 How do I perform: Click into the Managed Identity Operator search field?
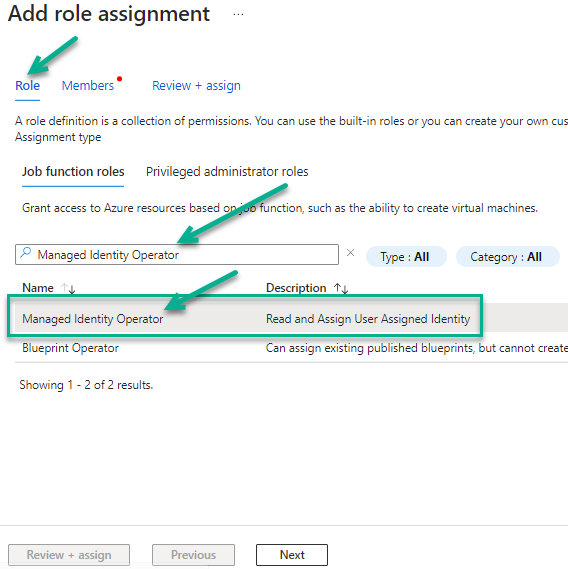pyautogui.click(x=177, y=254)
